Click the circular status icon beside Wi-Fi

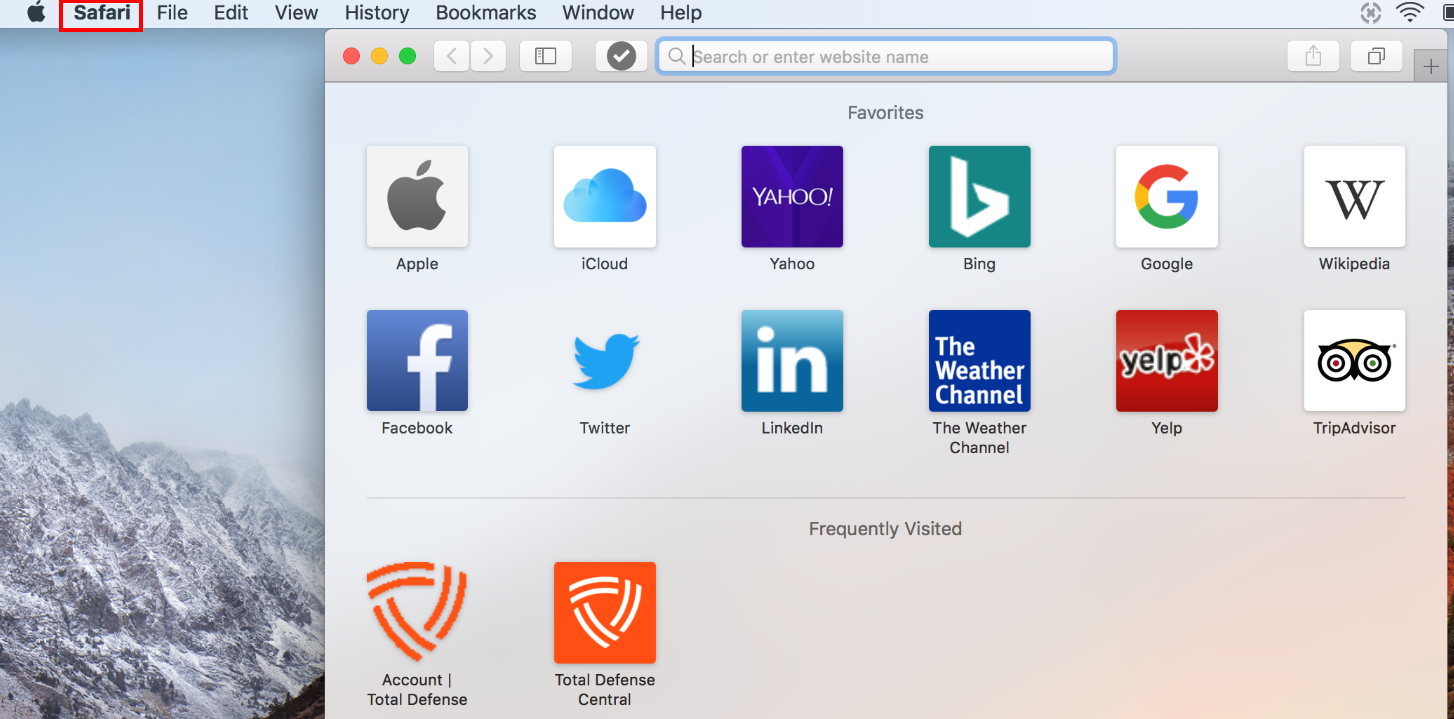click(1371, 13)
